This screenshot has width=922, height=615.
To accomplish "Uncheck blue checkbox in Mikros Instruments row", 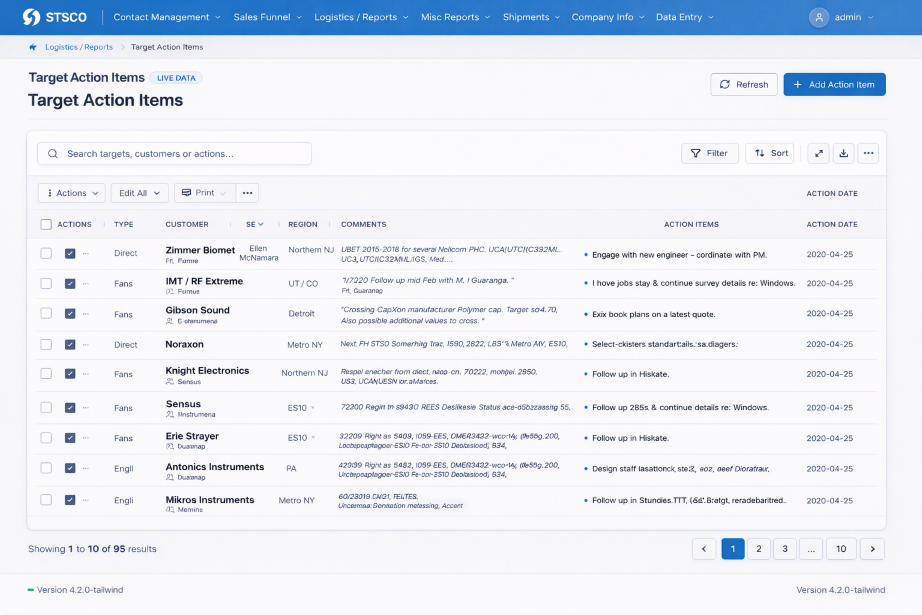I will point(70,500).
